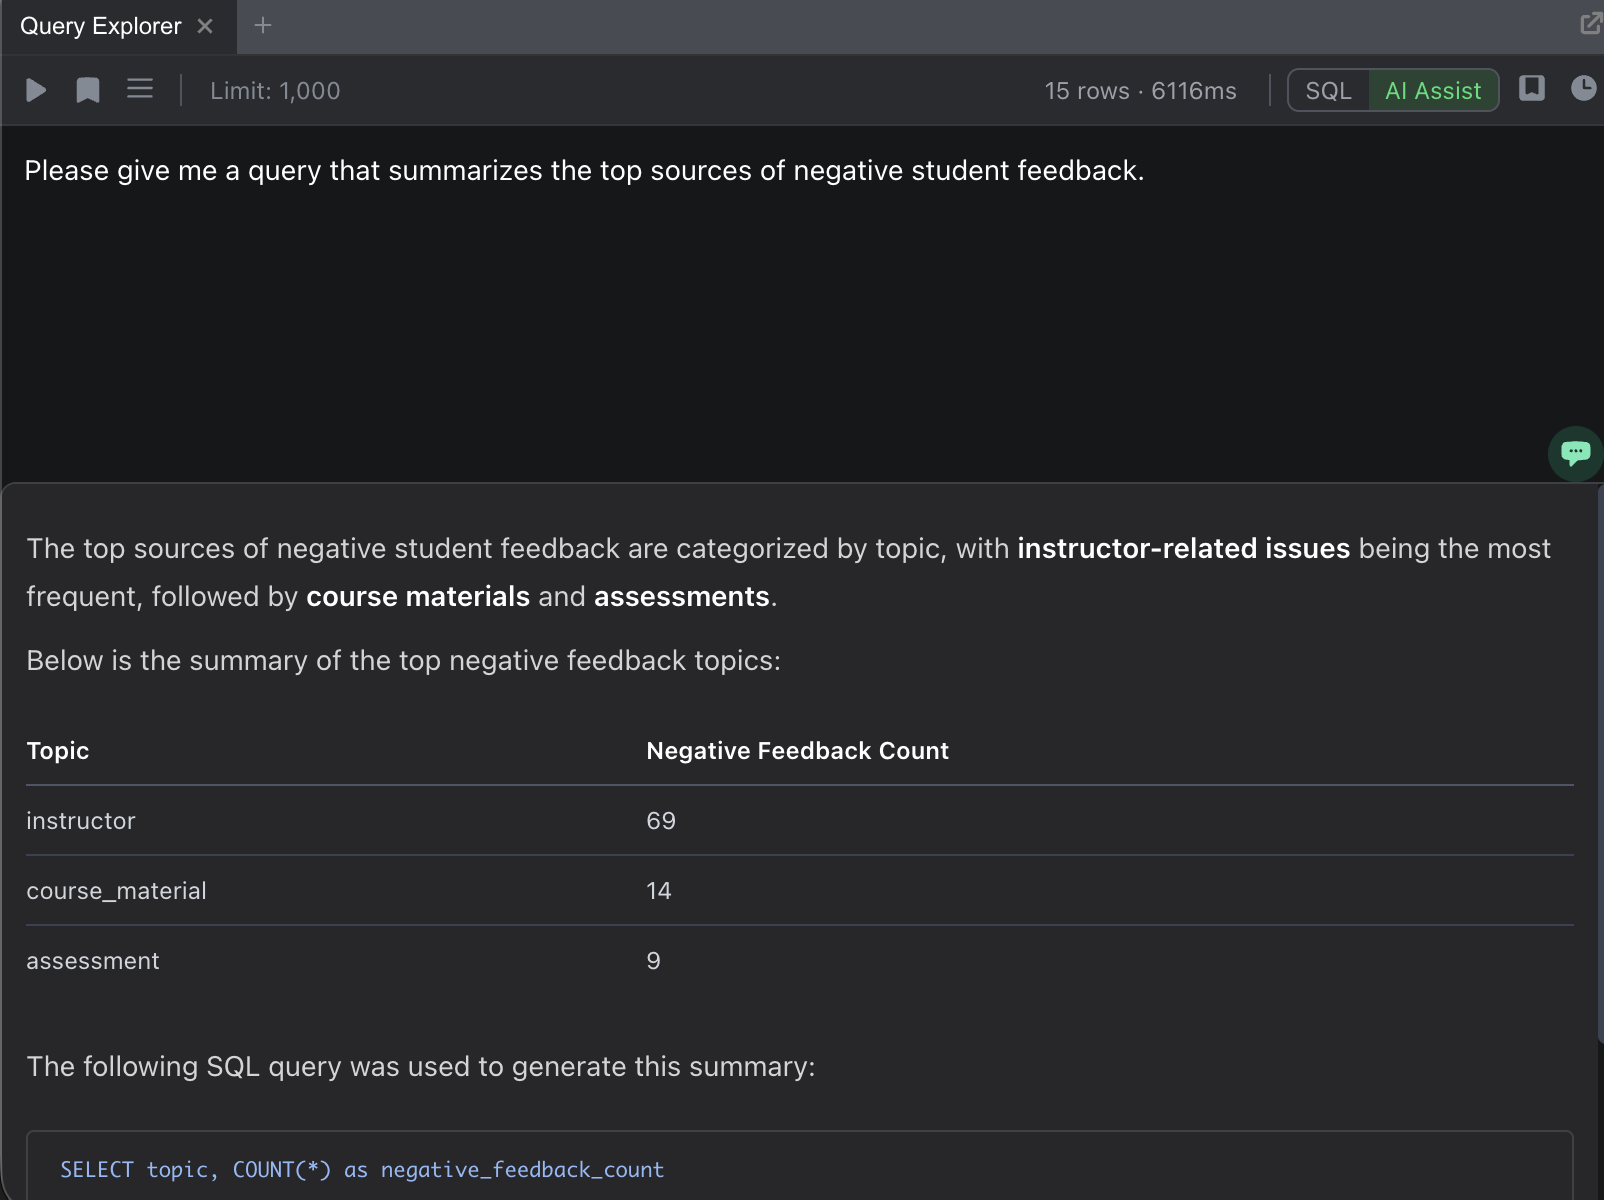The height and width of the screenshot is (1200, 1604).
Task: Switch to AI Assist mode
Action: pyautogui.click(x=1433, y=91)
